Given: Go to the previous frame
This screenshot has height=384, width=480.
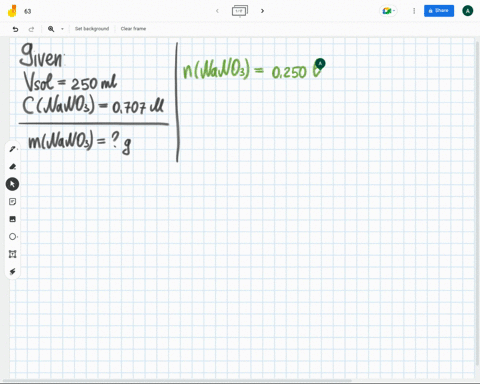Looking at the screenshot, I should (217, 11).
